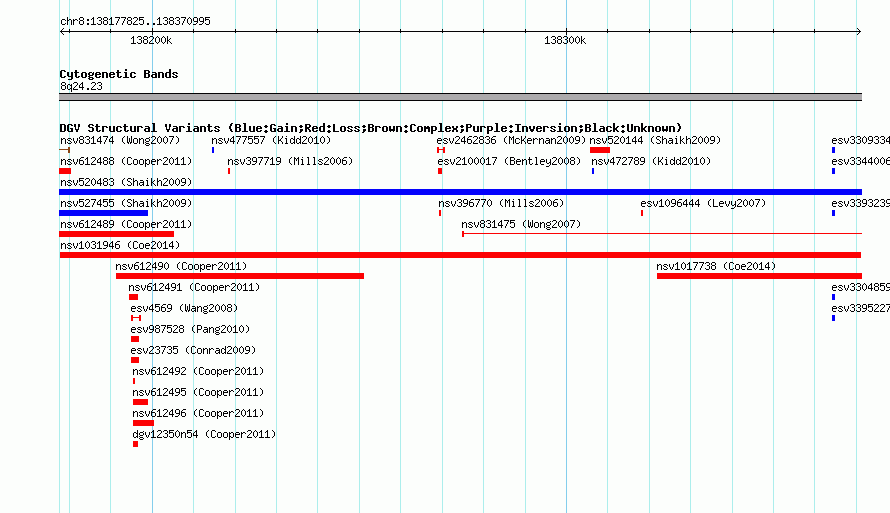
Task: Select the nsv527455 (Shaikh2009) label
Action: coord(126,203)
